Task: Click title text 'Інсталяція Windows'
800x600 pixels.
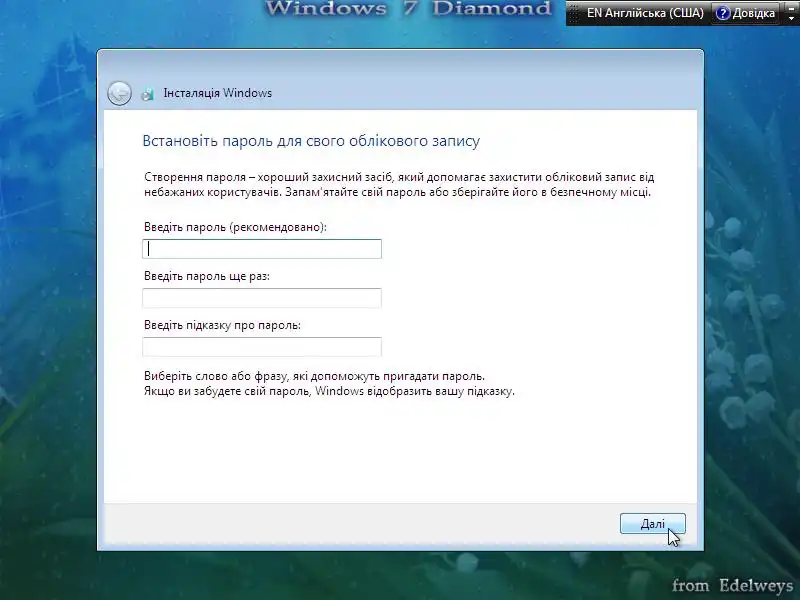Action: point(217,93)
